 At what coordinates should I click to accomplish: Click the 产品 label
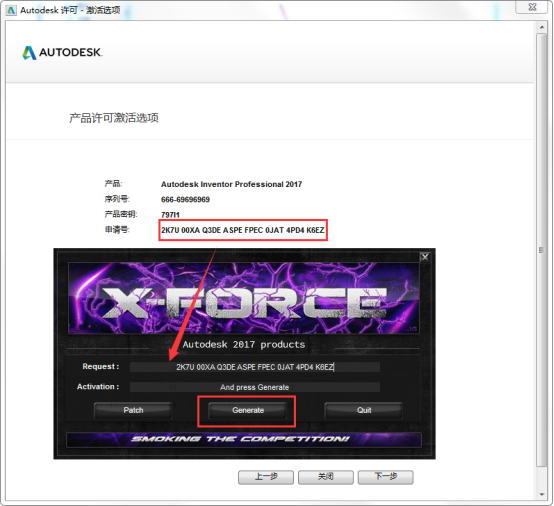113,184
